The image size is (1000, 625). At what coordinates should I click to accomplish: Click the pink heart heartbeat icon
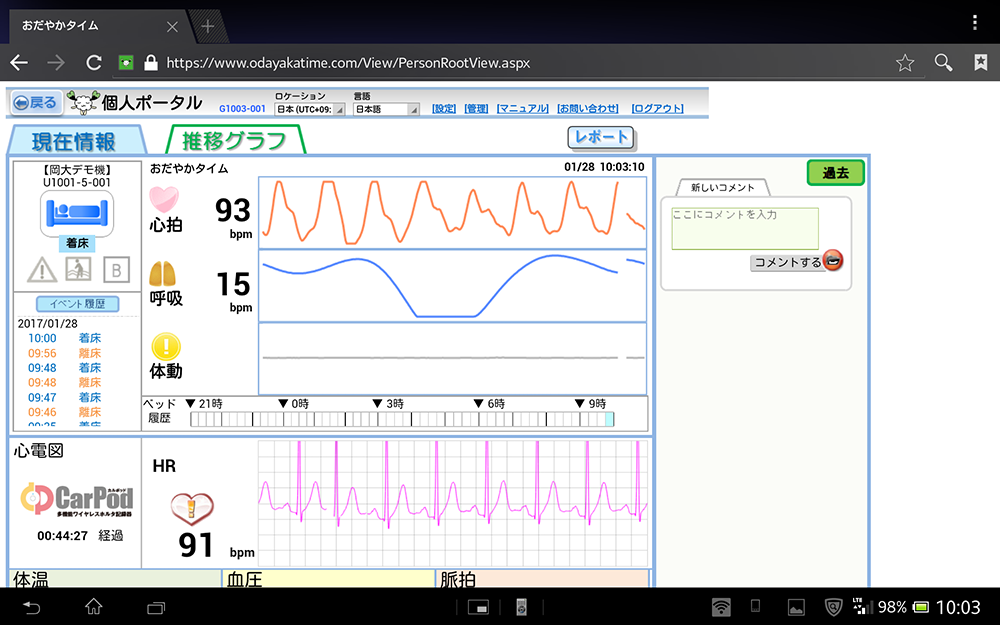164,198
